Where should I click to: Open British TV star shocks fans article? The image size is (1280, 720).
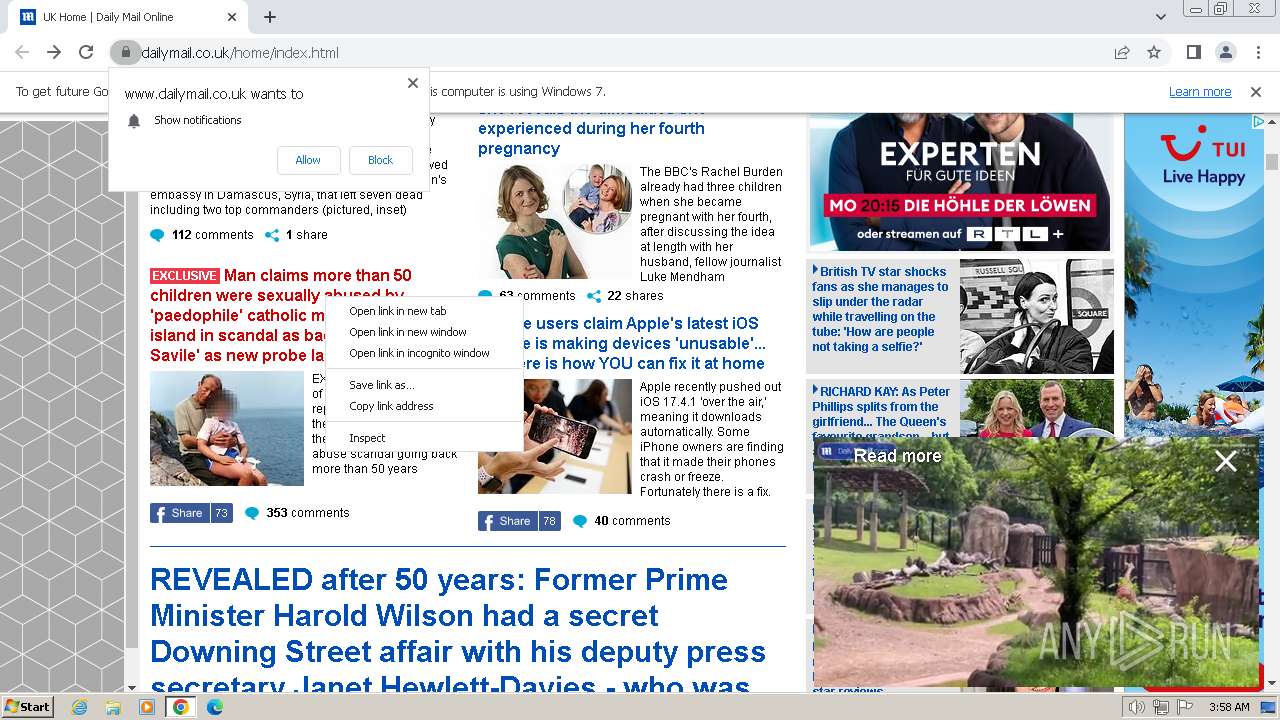pos(880,309)
